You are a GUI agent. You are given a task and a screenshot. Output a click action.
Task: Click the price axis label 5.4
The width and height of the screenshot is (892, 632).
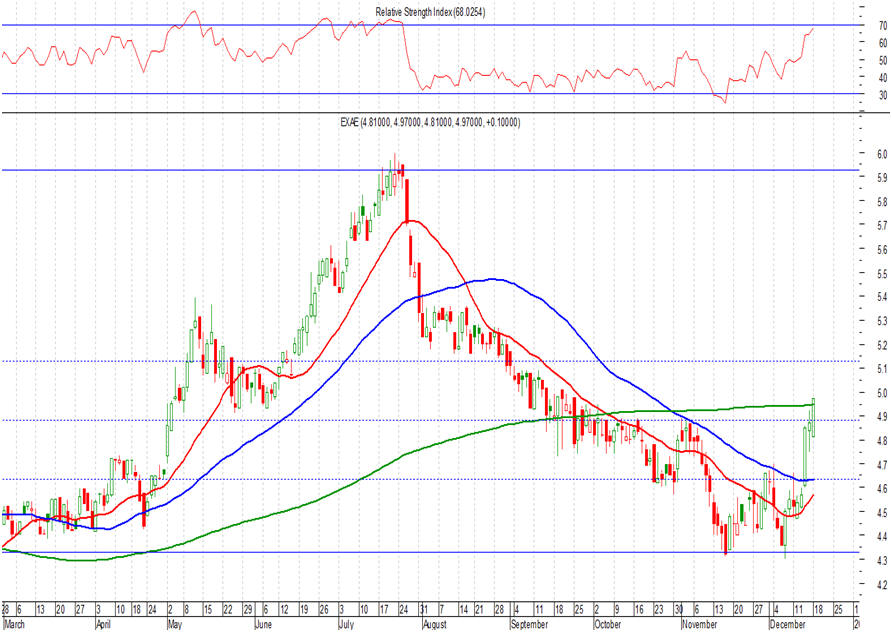click(882, 297)
